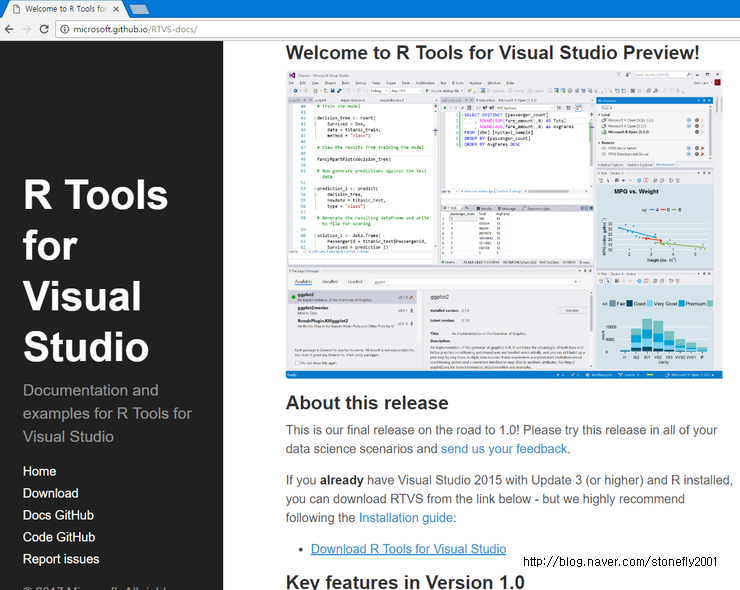Click 'Download R Tools for Visual Studio' link
This screenshot has height=590, width=740.
point(408,549)
